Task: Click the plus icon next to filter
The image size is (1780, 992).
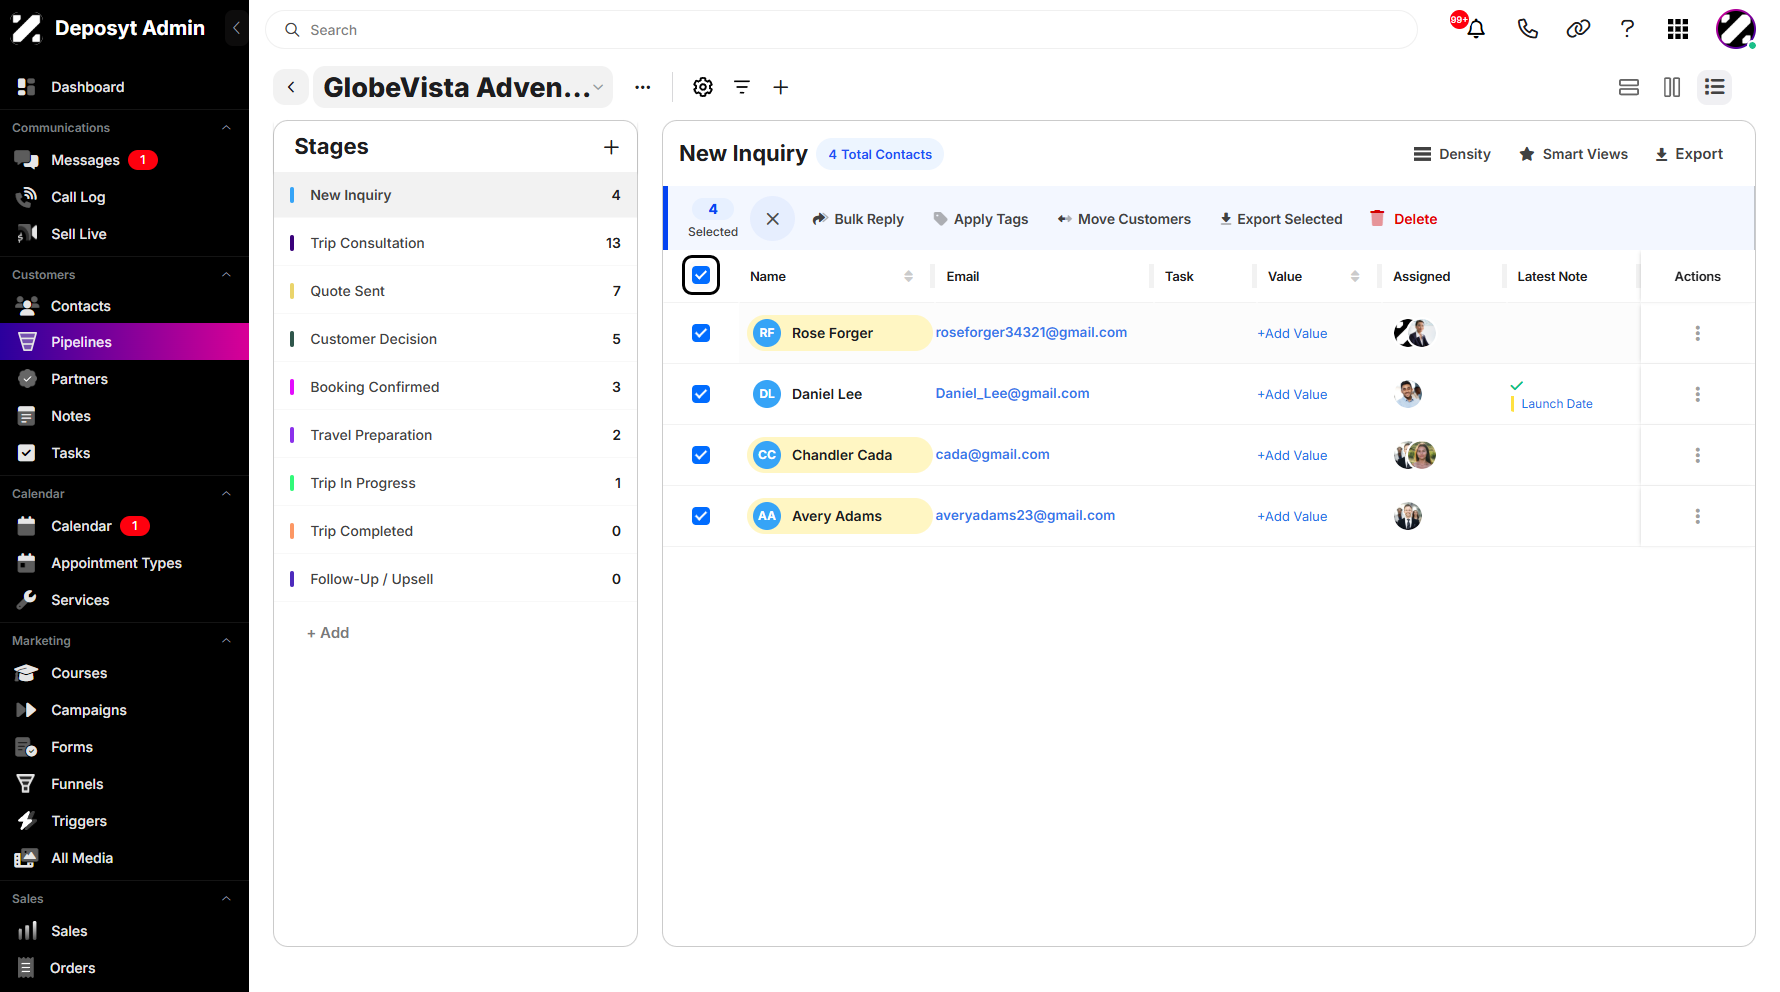Action: (781, 87)
